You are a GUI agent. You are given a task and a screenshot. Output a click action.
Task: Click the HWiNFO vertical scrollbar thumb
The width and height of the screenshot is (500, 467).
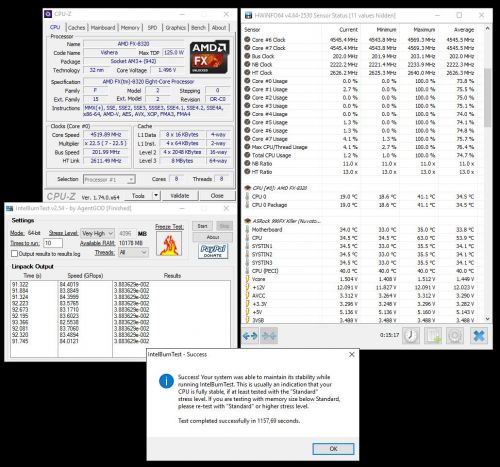[x=487, y=97]
